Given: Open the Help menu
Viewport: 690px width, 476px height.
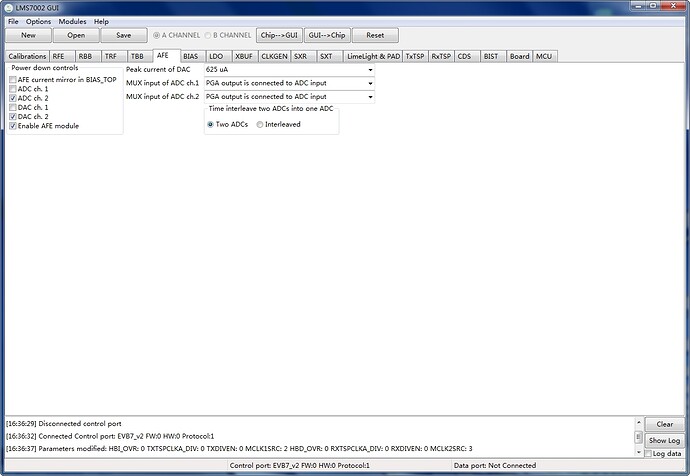Looking at the screenshot, I should (x=101, y=22).
